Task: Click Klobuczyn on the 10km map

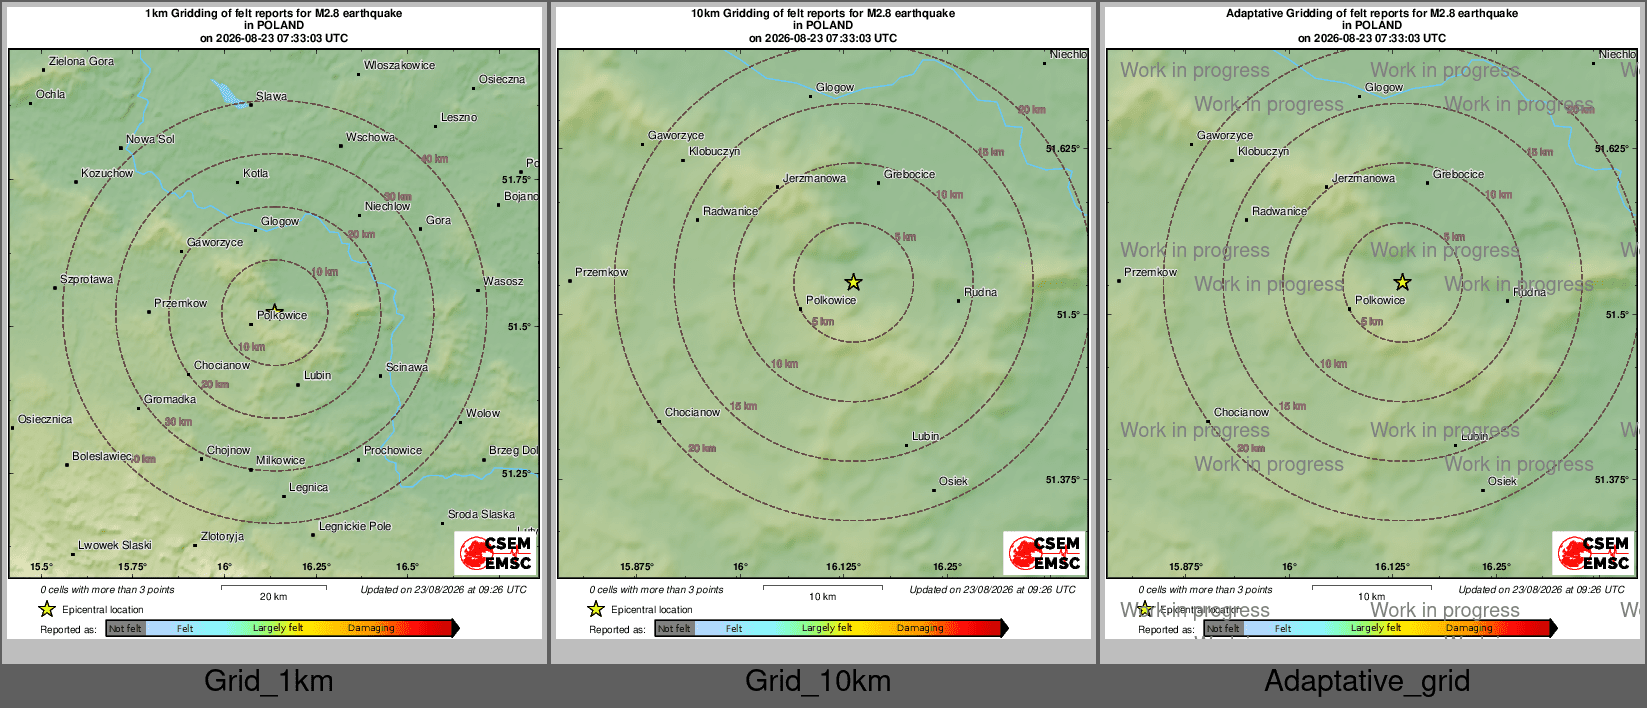Action: (714, 151)
